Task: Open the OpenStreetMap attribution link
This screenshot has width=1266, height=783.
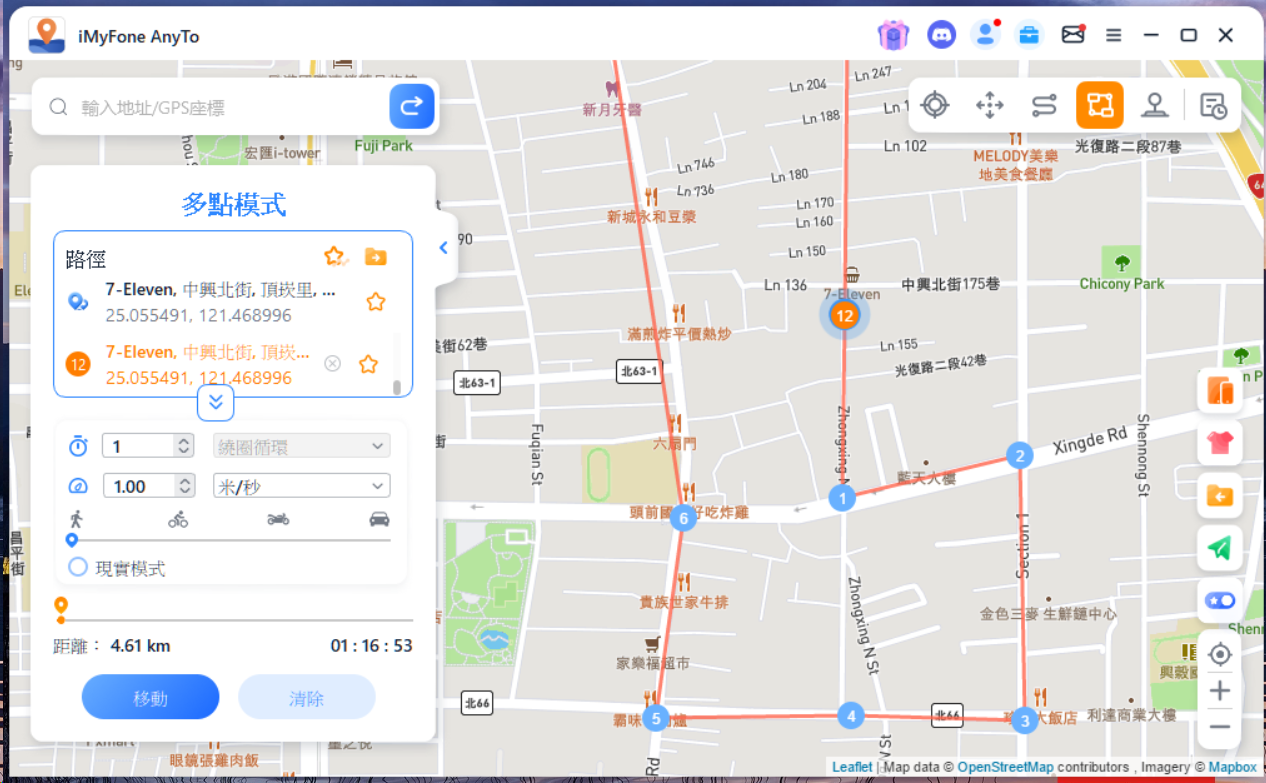Action: click(1005, 767)
